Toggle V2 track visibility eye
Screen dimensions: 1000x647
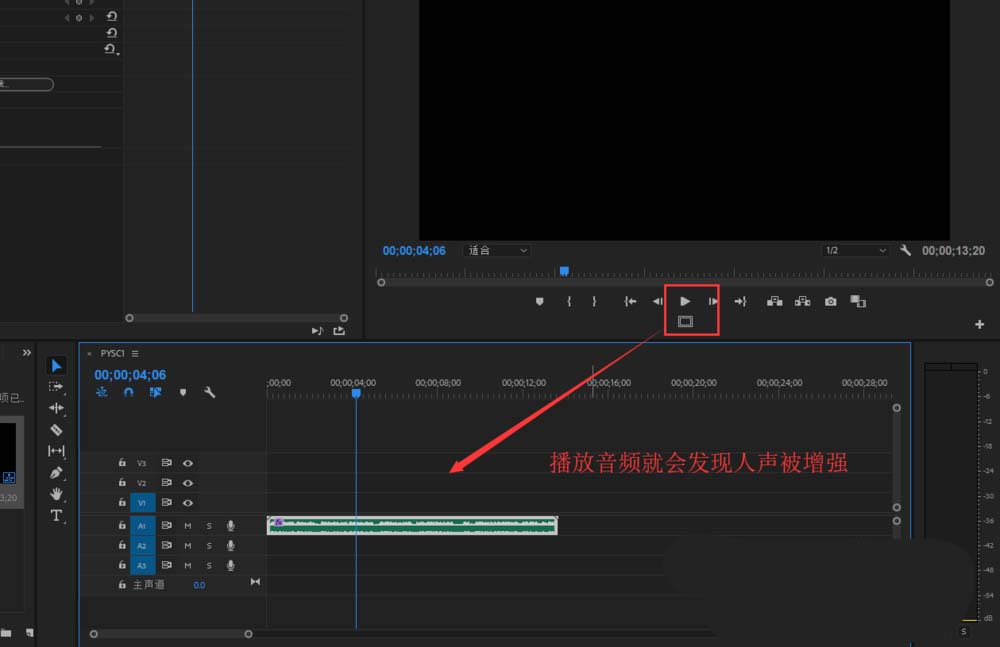188,483
